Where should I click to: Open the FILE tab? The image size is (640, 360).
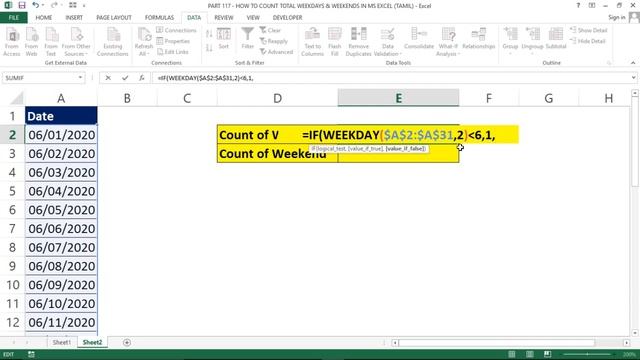13,18
